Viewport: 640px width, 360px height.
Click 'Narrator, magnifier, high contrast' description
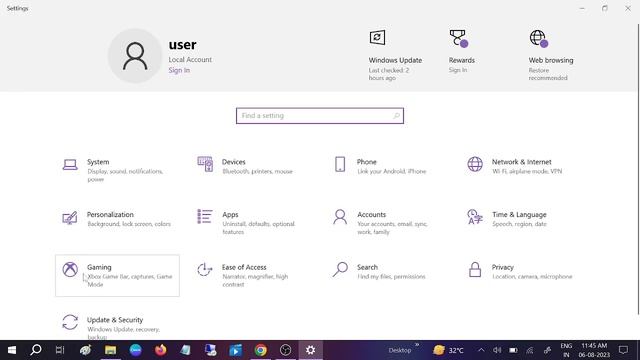click(255, 280)
